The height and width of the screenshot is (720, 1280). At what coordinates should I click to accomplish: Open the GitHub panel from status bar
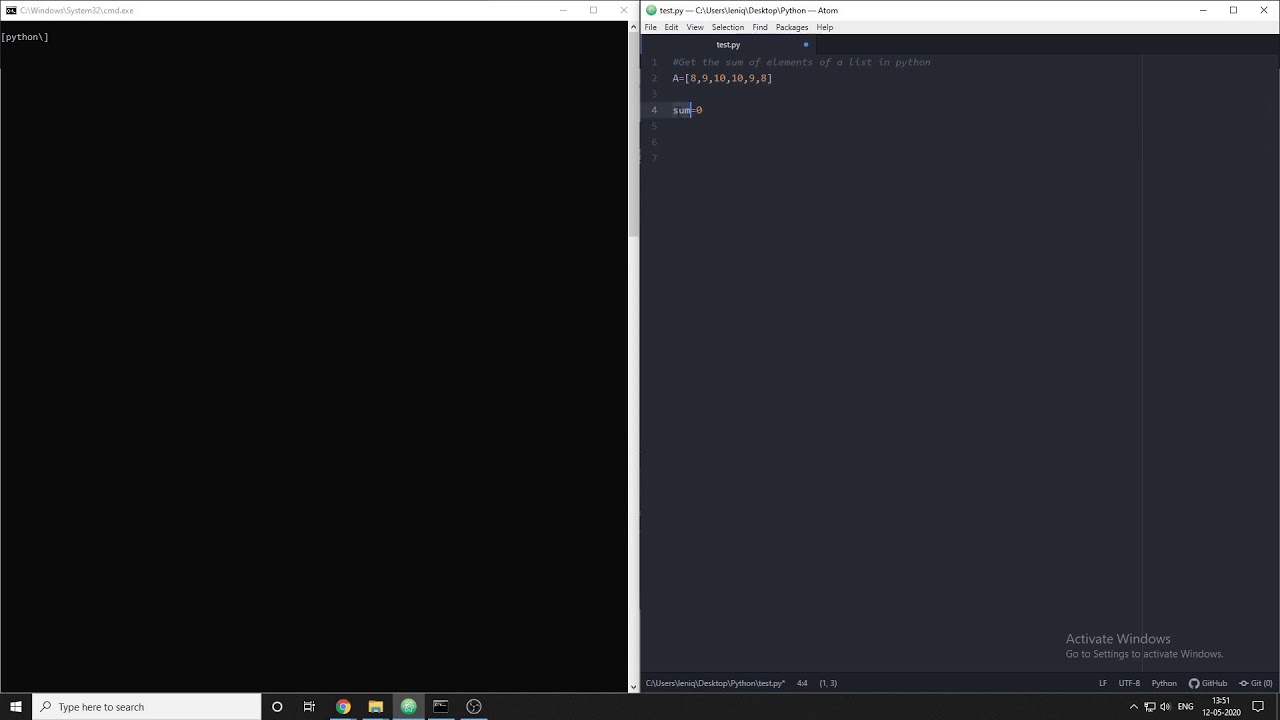[x=1208, y=683]
